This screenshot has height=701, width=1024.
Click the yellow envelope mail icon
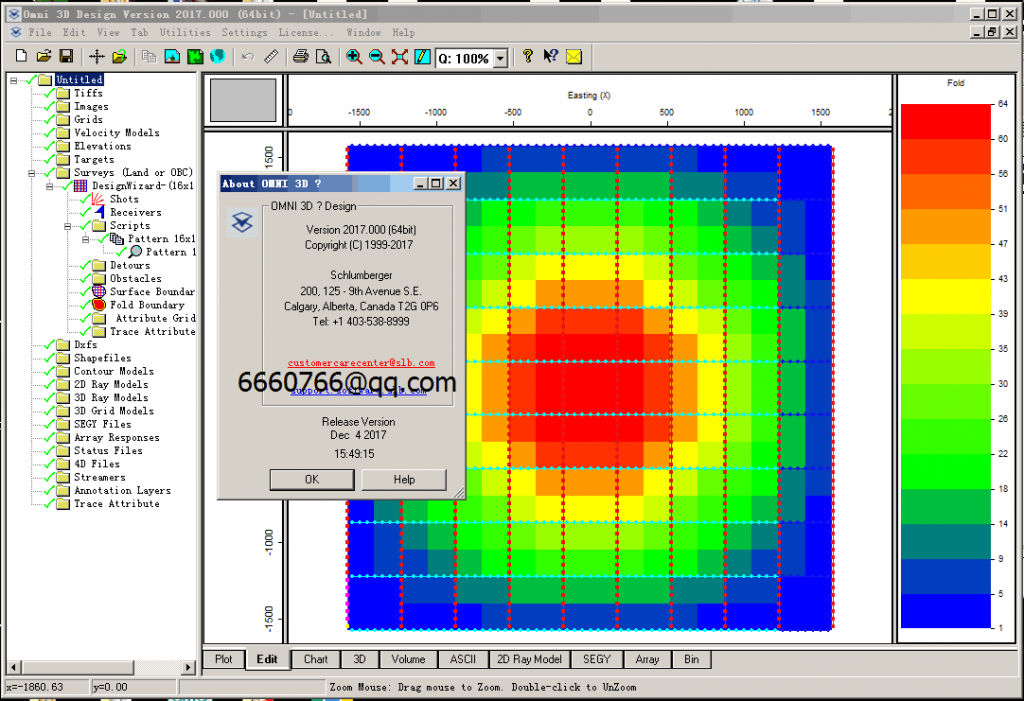click(x=573, y=56)
